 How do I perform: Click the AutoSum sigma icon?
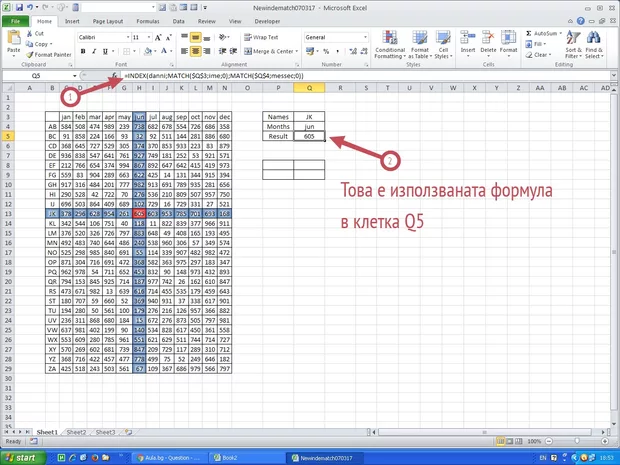529,34
